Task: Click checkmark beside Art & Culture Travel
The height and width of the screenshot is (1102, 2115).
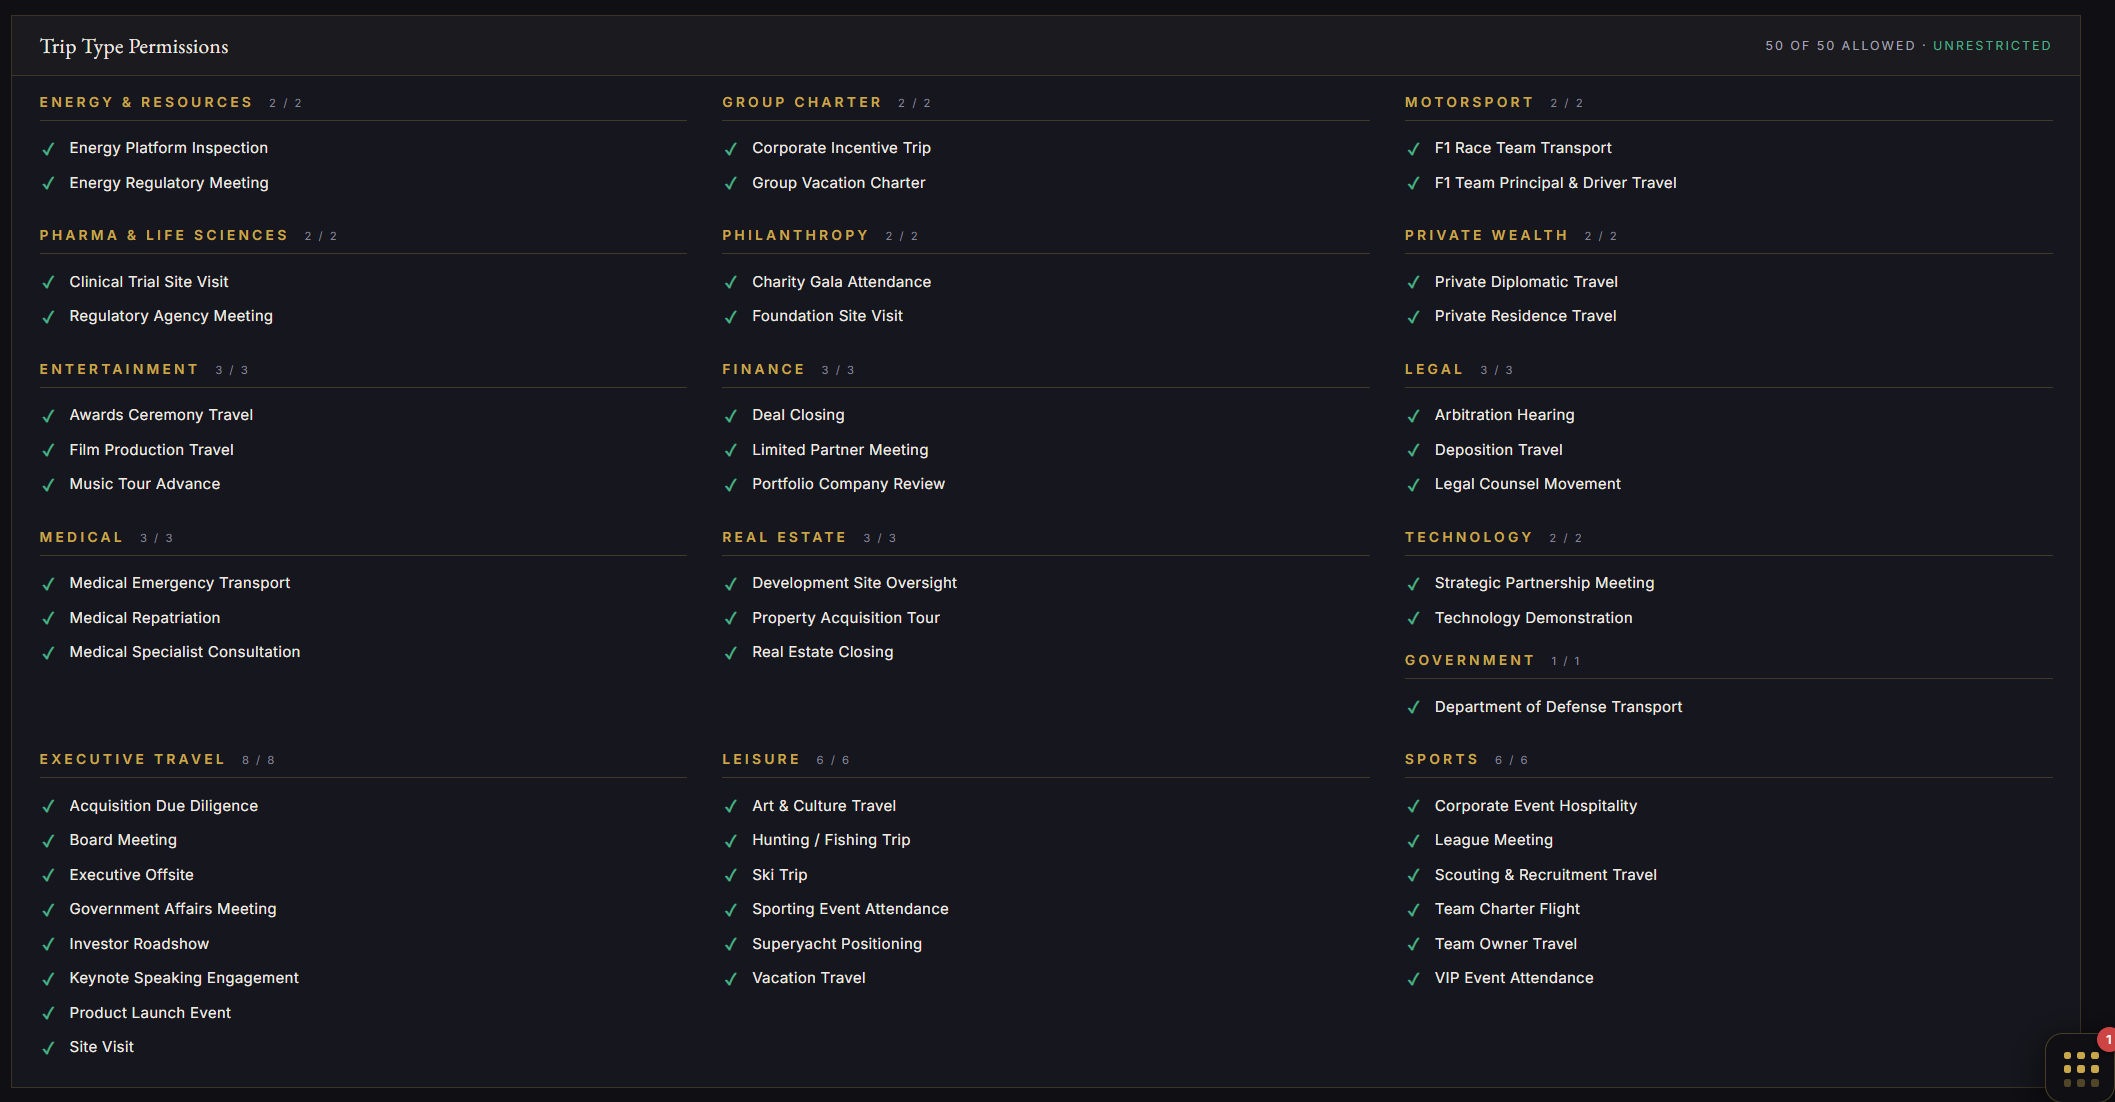Action: point(731,807)
